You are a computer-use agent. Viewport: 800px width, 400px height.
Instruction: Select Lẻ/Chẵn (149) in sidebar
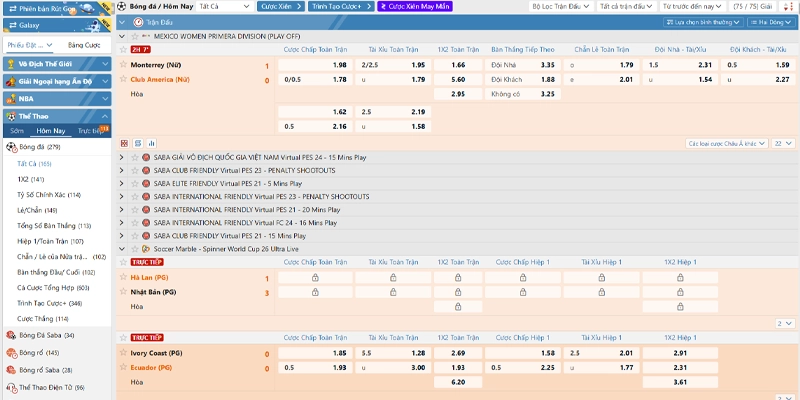37,210
